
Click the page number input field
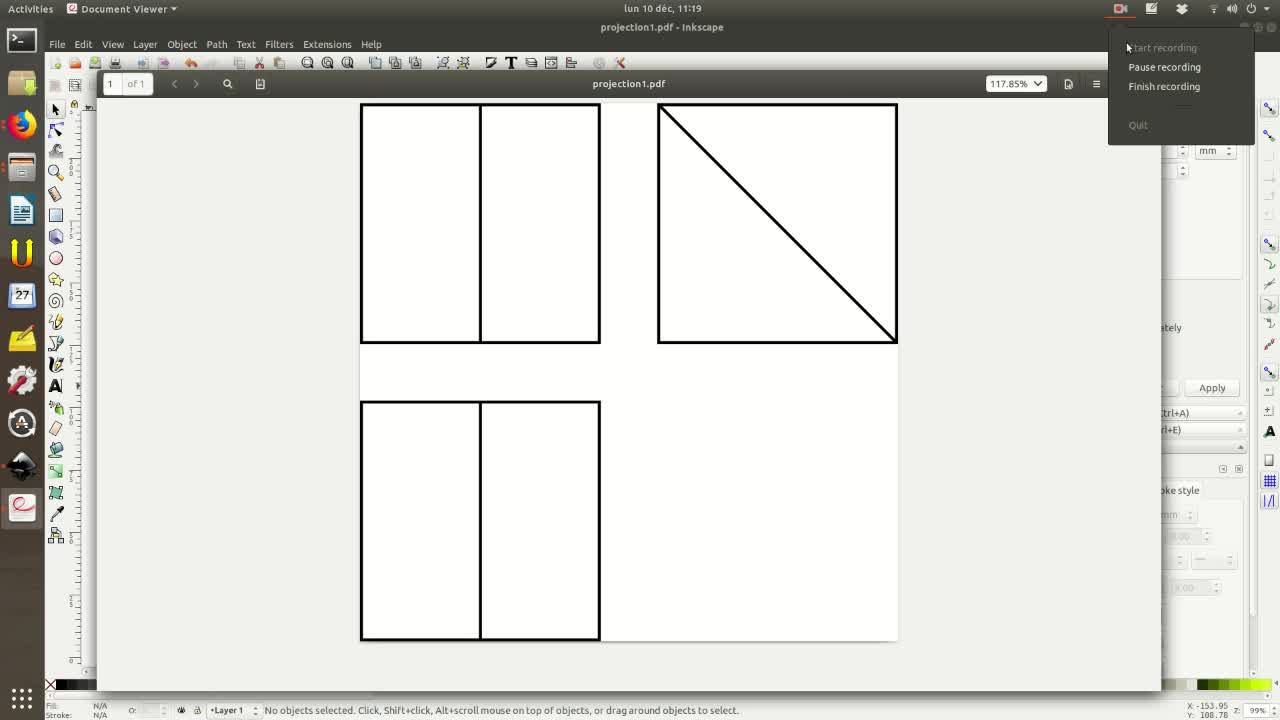coord(111,84)
